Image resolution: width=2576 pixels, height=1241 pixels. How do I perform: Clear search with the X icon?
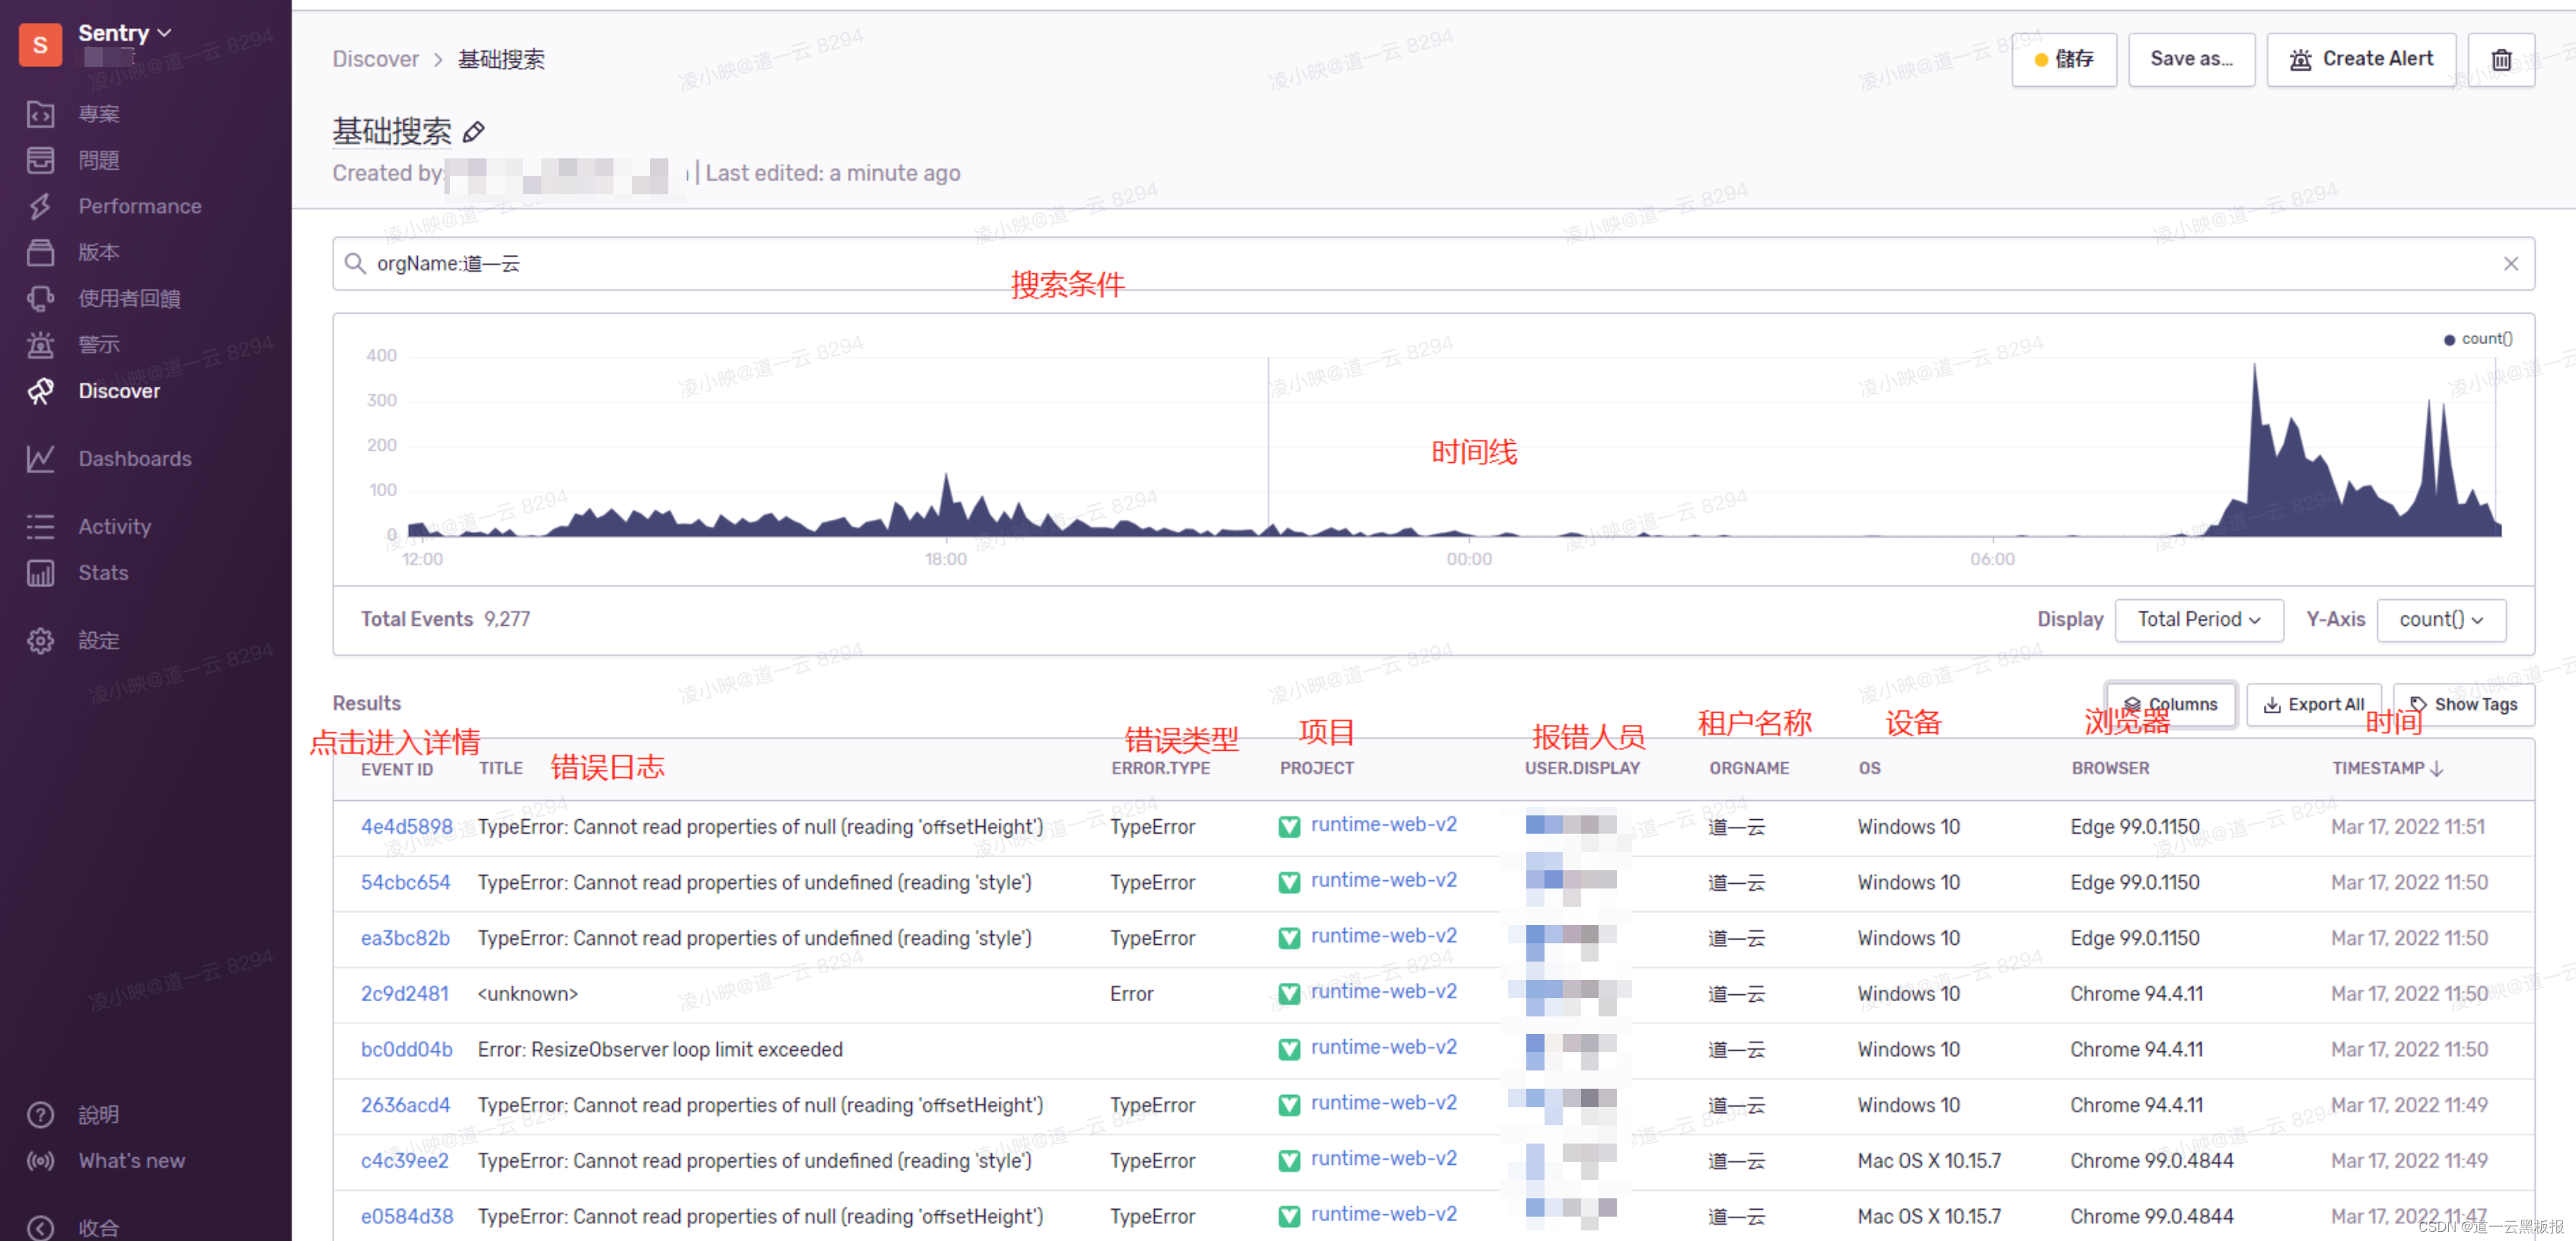point(2510,264)
